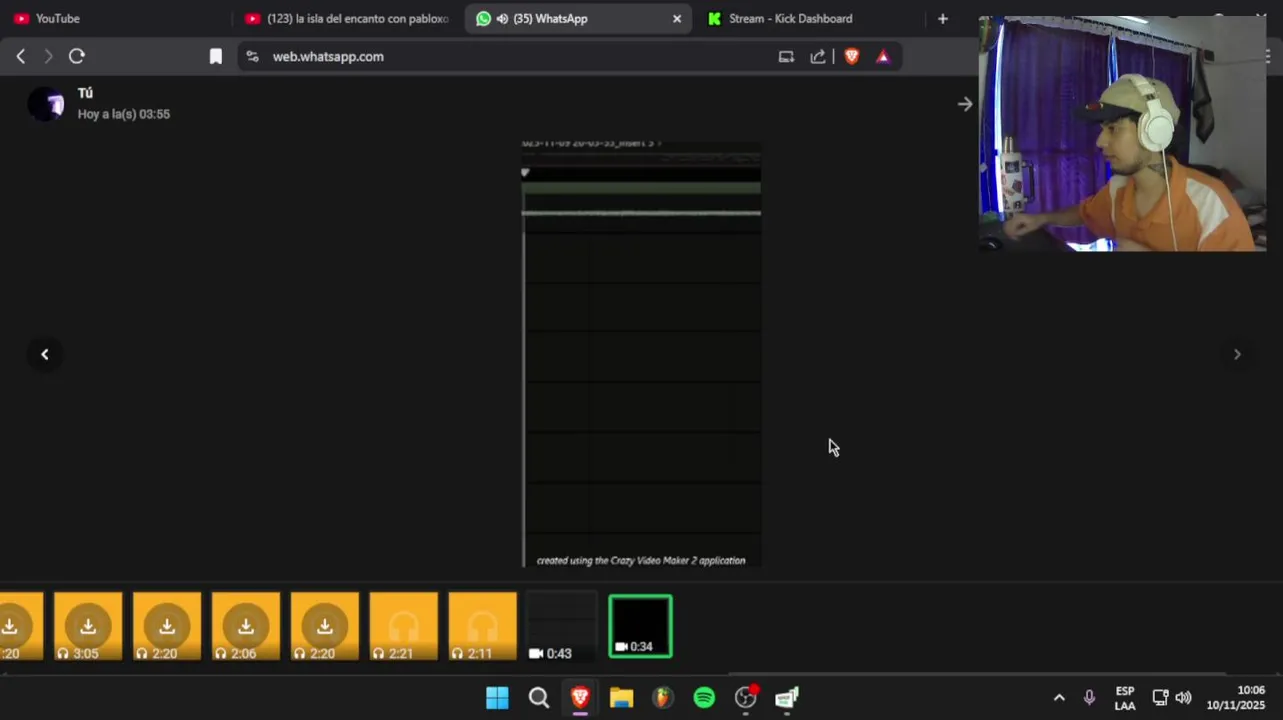Go to next media with right chevron
The height and width of the screenshot is (720, 1283).
click(1237, 354)
